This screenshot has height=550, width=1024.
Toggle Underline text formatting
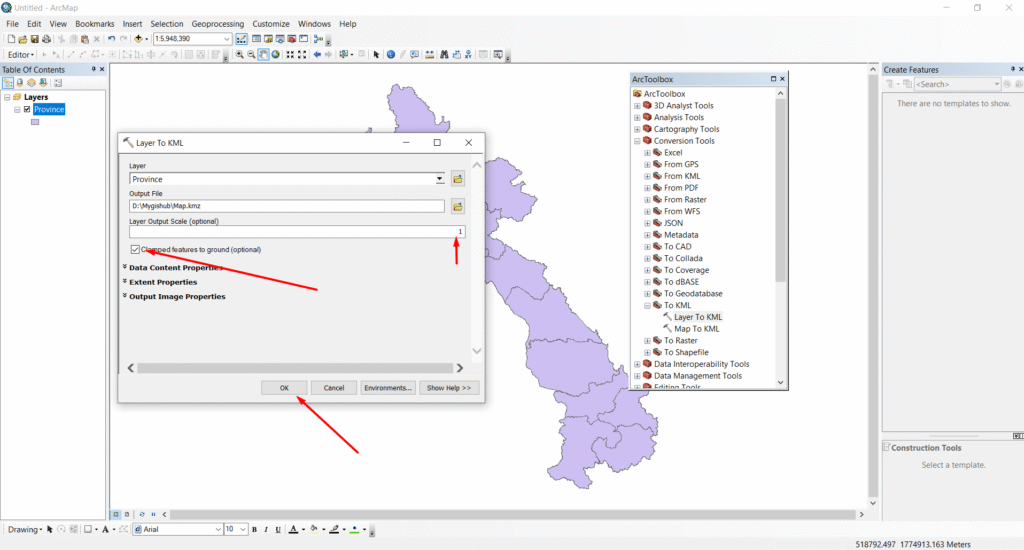tap(278, 529)
